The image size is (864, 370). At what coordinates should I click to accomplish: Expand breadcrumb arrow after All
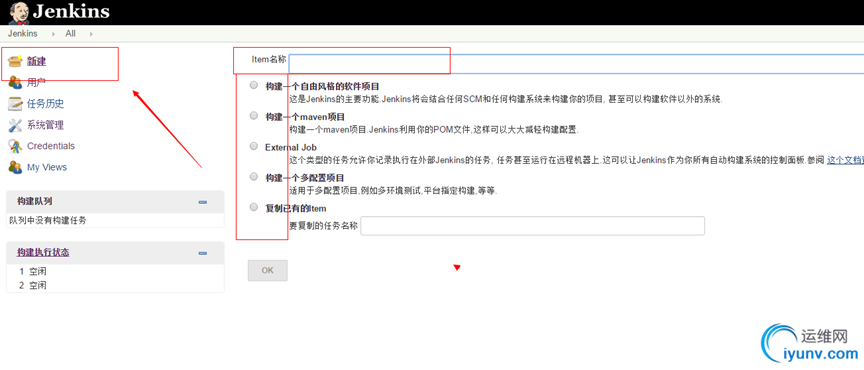point(91,34)
